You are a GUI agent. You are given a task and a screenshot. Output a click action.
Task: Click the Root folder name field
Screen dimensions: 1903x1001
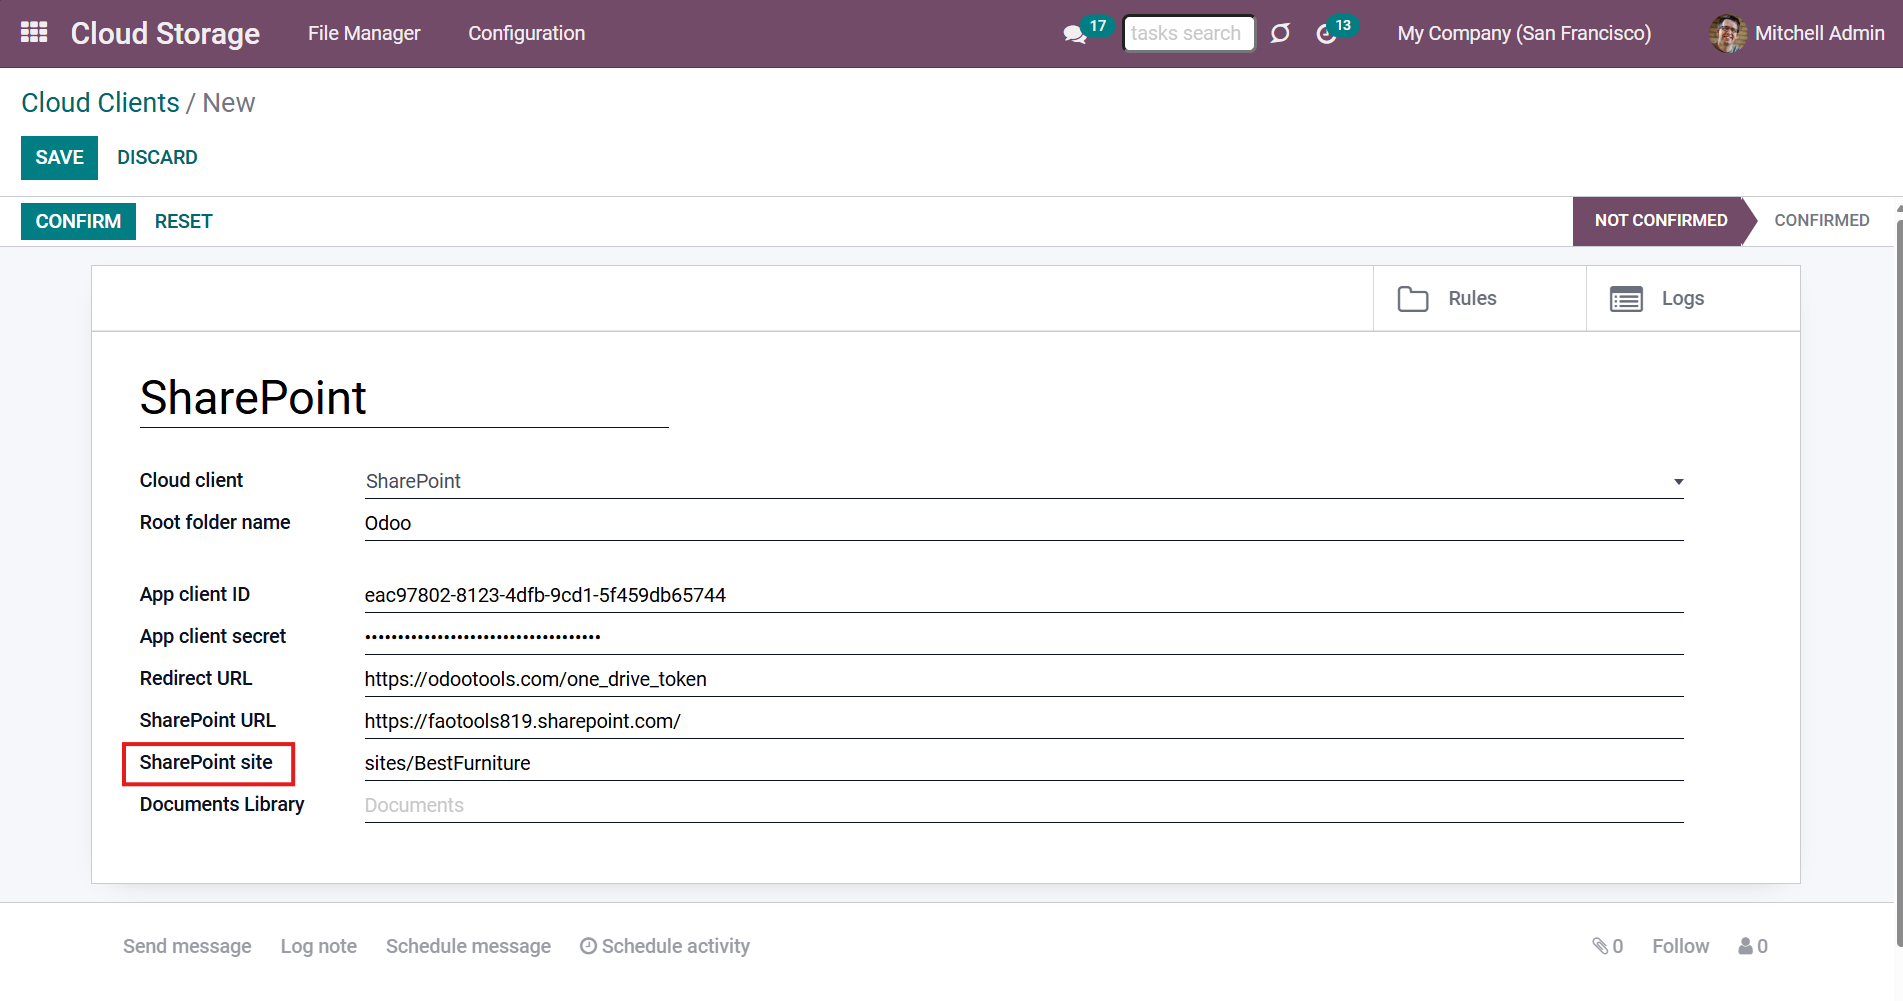[x=1024, y=523]
